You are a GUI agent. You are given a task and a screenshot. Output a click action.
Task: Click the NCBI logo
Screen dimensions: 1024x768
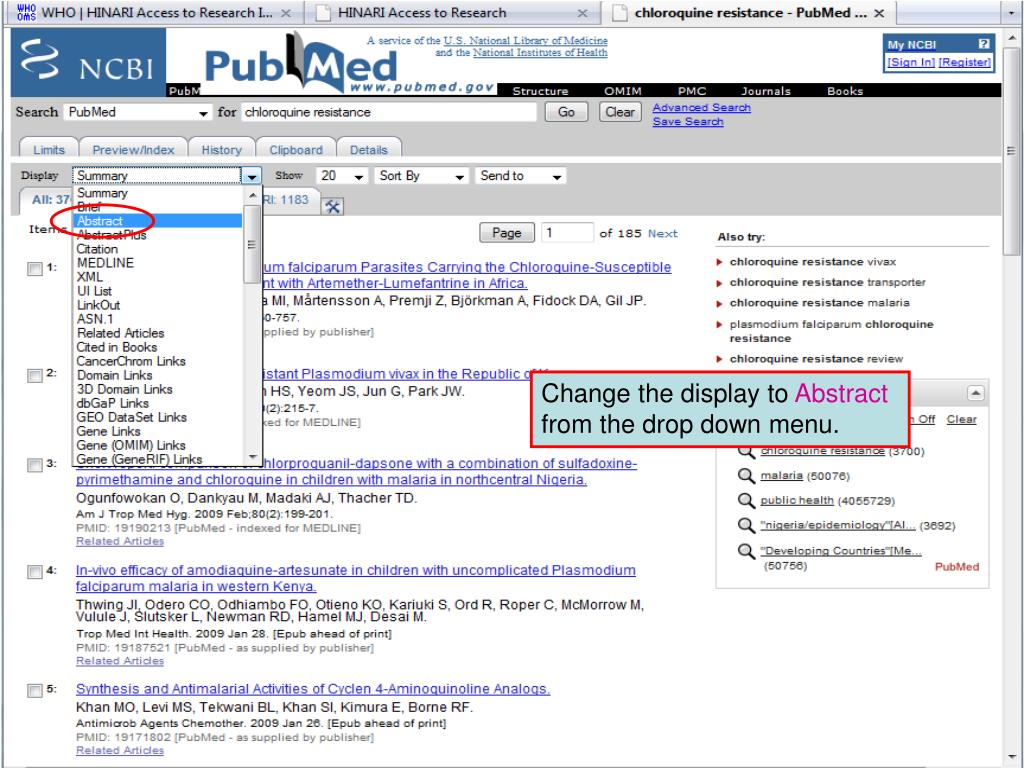click(x=88, y=62)
